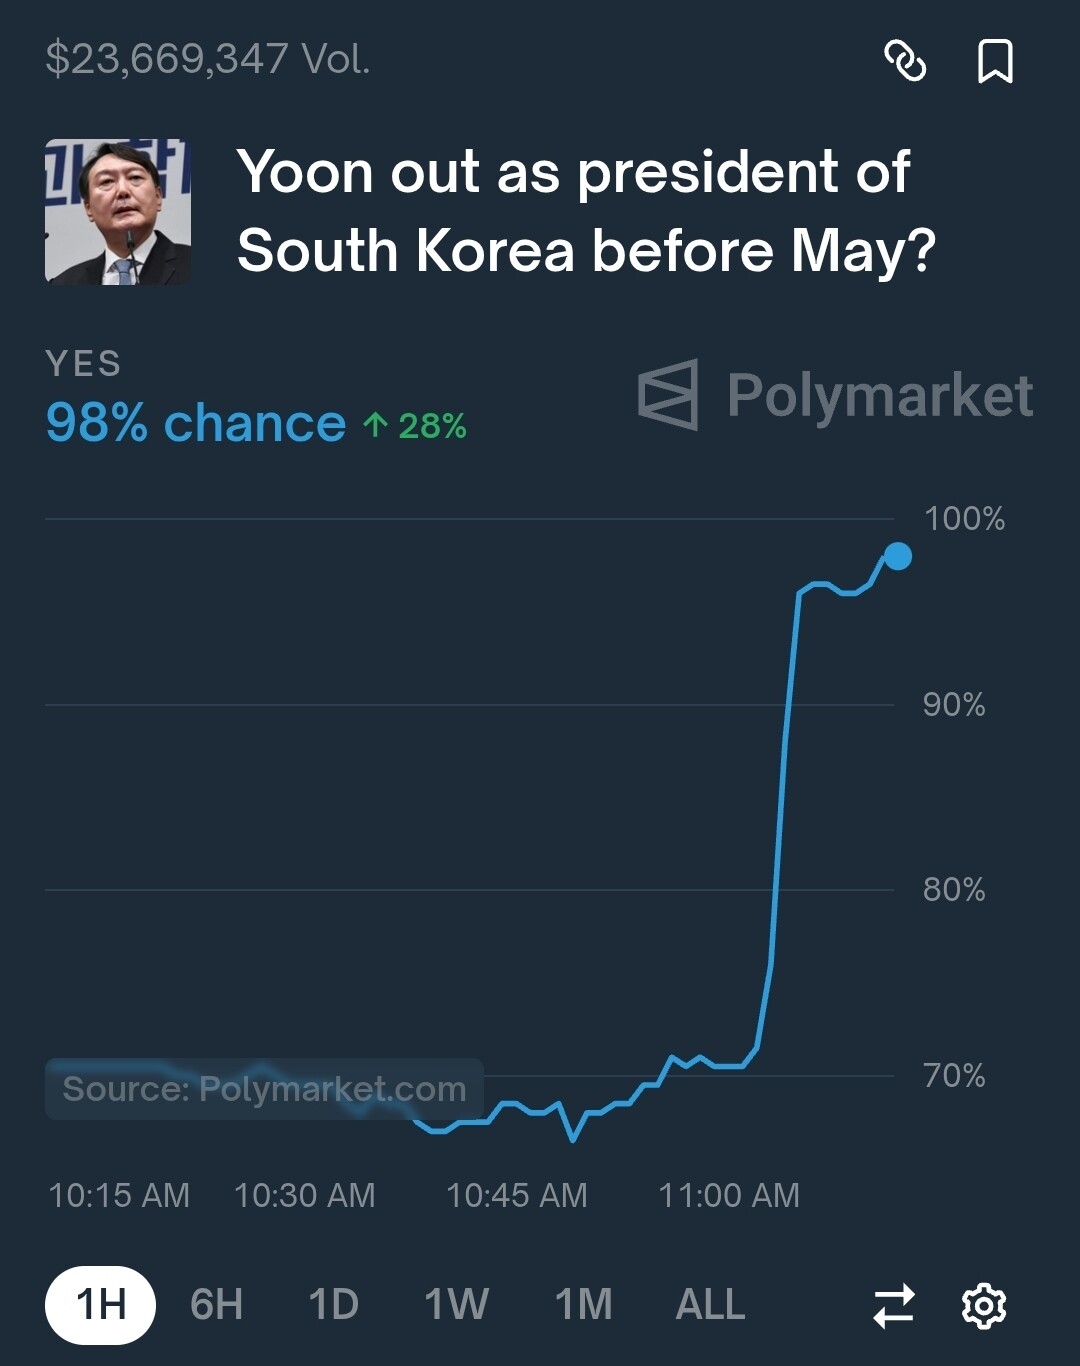The width and height of the screenshot is (1080, 1366).
Task: Open chart settings gear
Action: (983, 1306)
